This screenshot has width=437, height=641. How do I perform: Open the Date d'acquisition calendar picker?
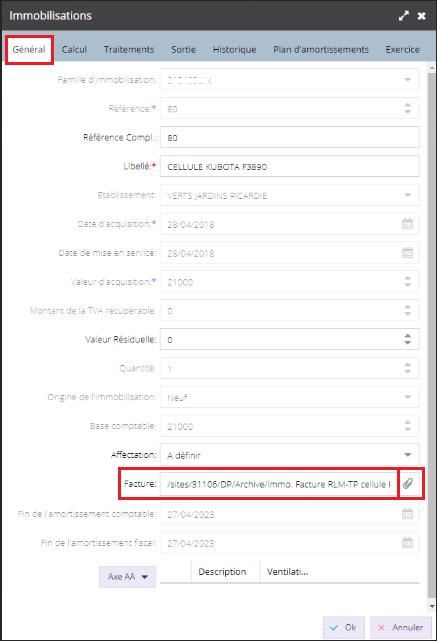[x=408, y=224]
